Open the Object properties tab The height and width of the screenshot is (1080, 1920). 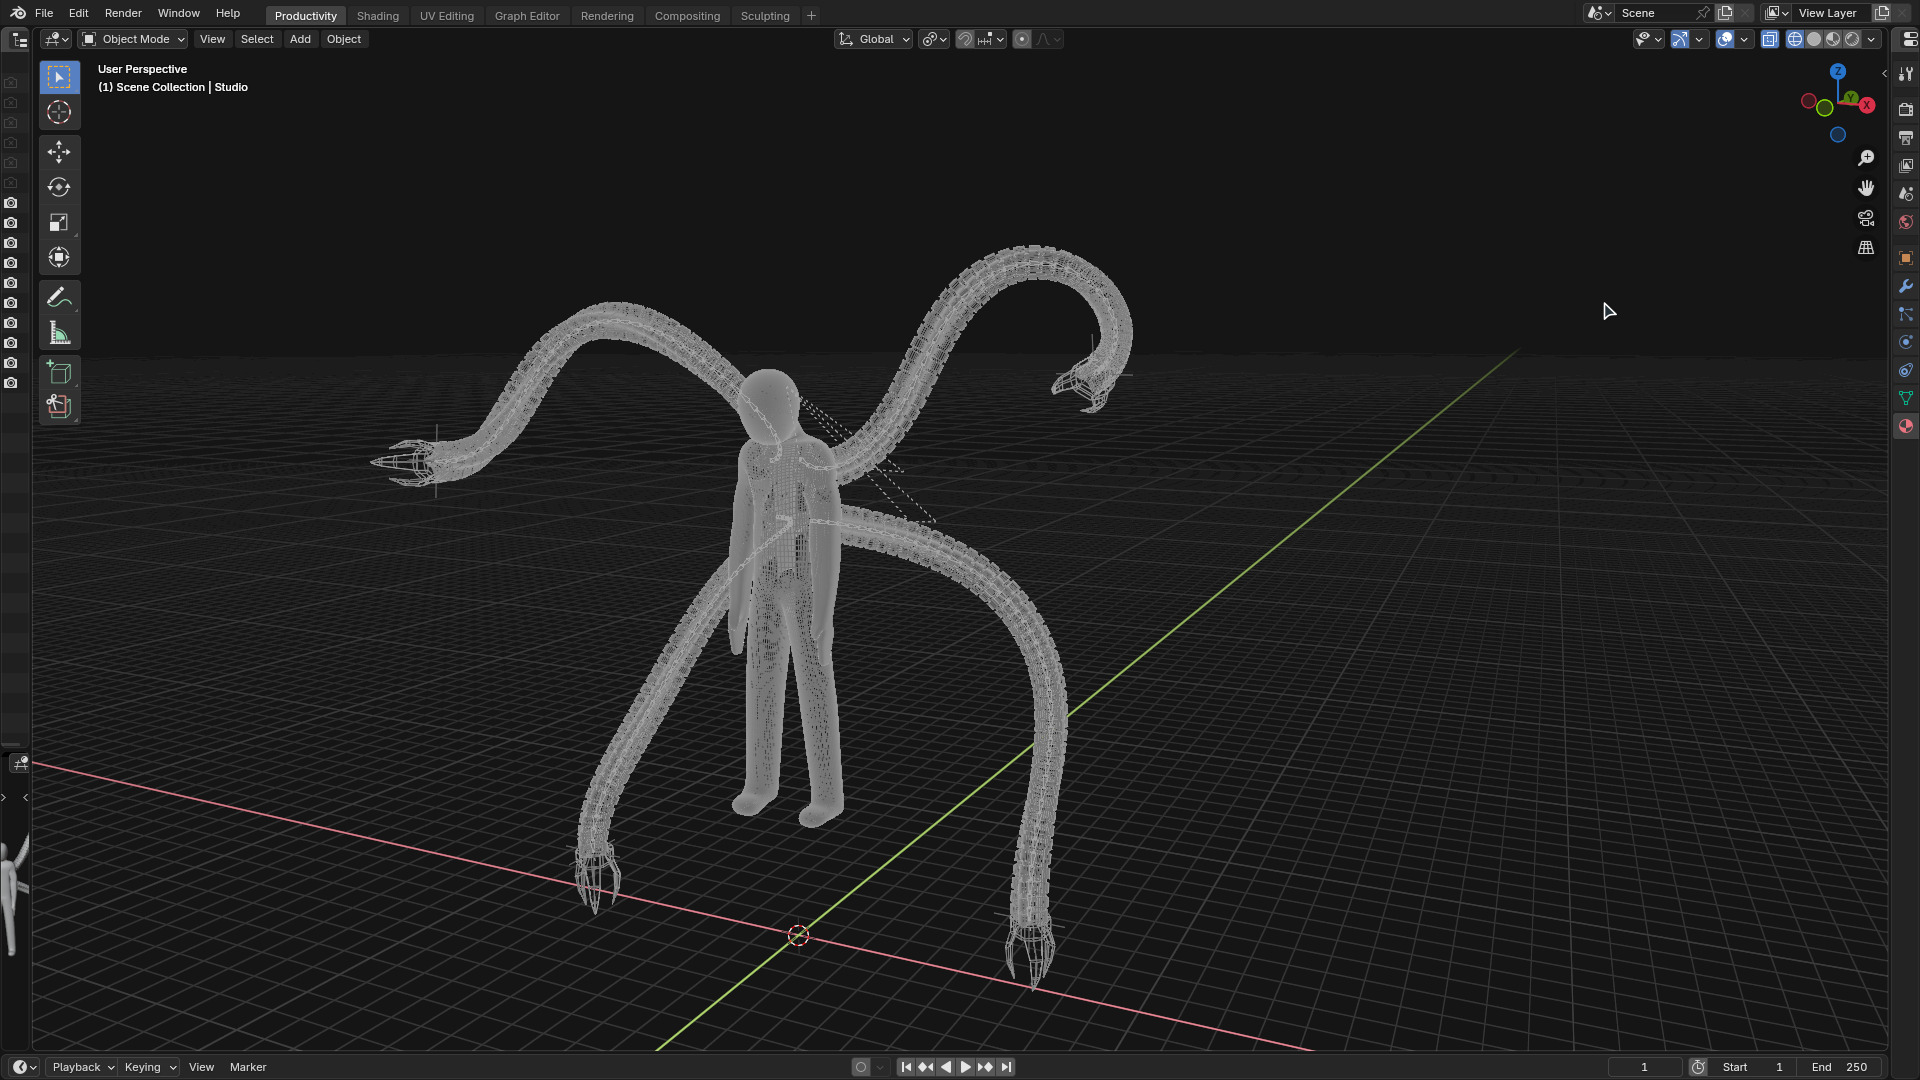point(1906,258)
